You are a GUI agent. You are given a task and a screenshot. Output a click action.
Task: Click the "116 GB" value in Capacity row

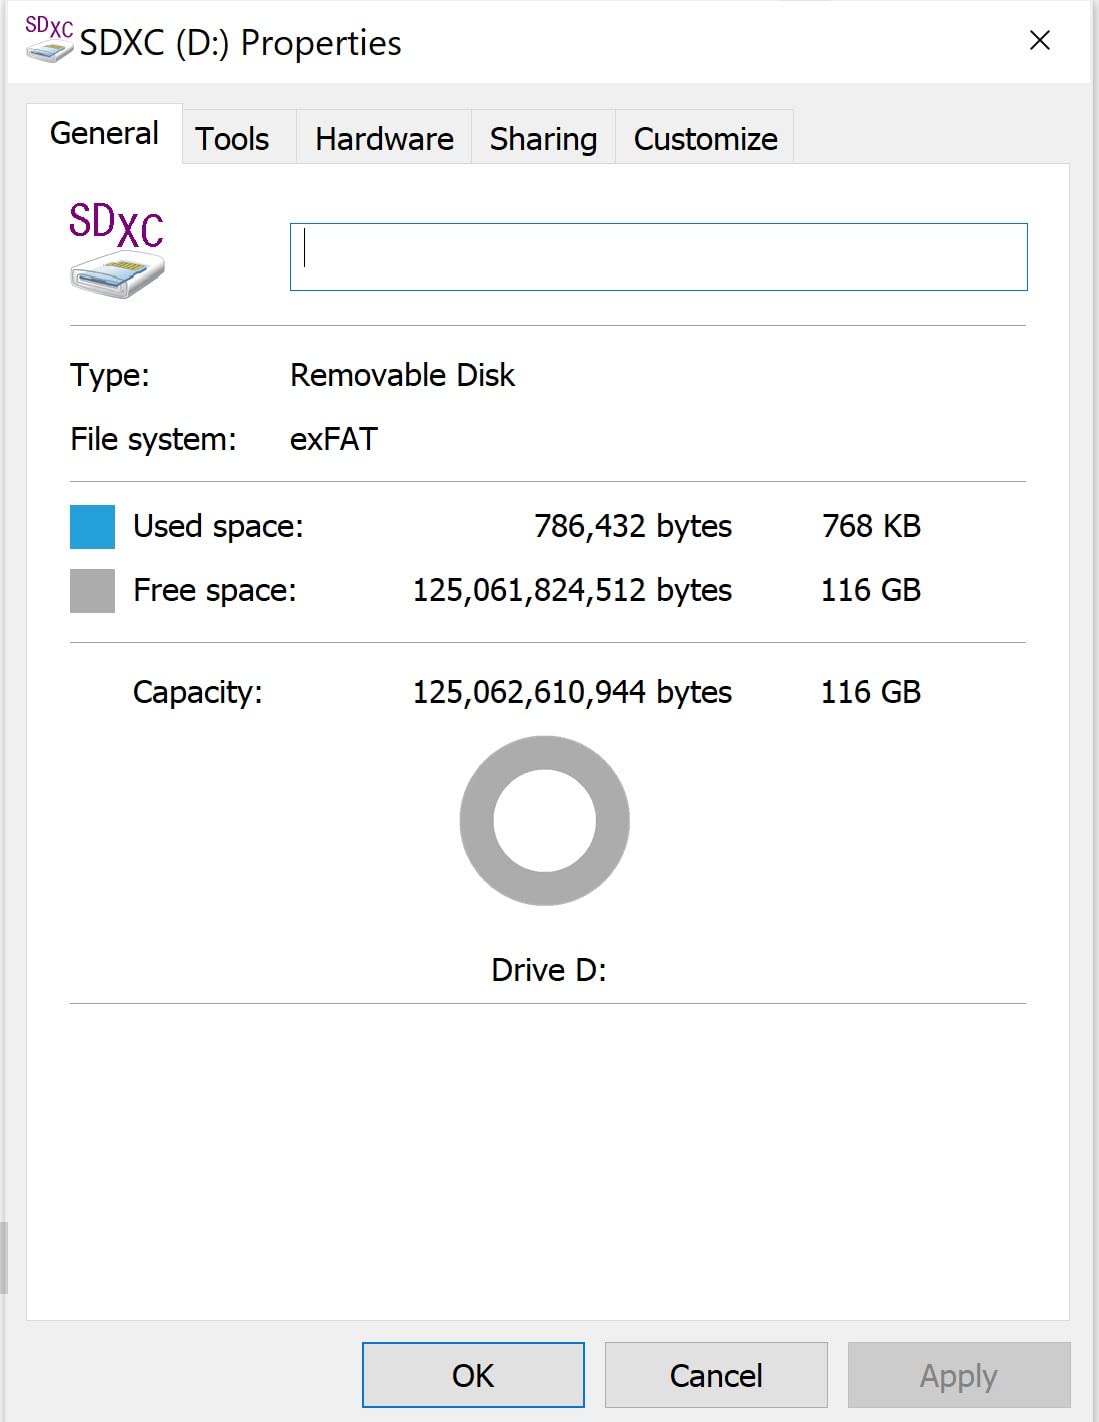pyautogui.click(x=871, y=692)
